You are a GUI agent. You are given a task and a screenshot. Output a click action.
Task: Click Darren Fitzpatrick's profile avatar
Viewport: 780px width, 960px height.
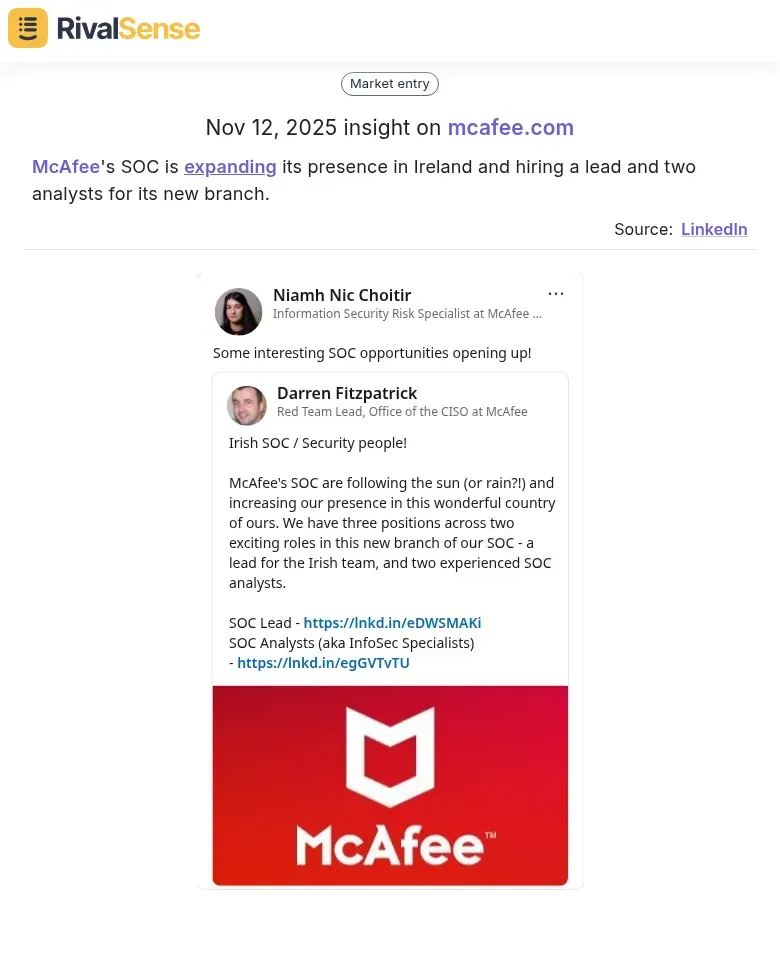[x=247, y=405]
